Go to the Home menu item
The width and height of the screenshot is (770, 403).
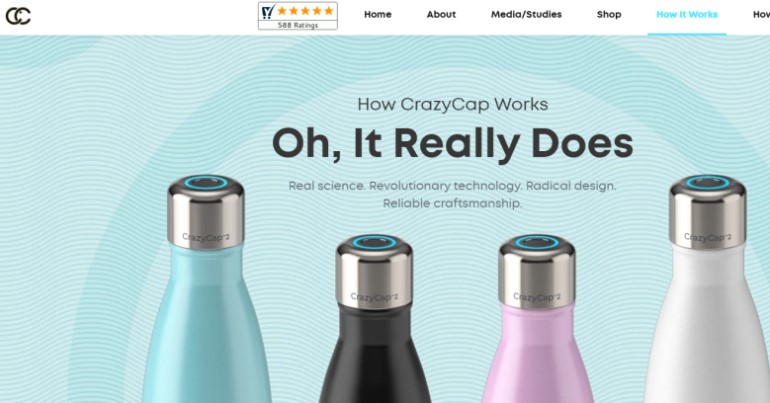[378, 15]
